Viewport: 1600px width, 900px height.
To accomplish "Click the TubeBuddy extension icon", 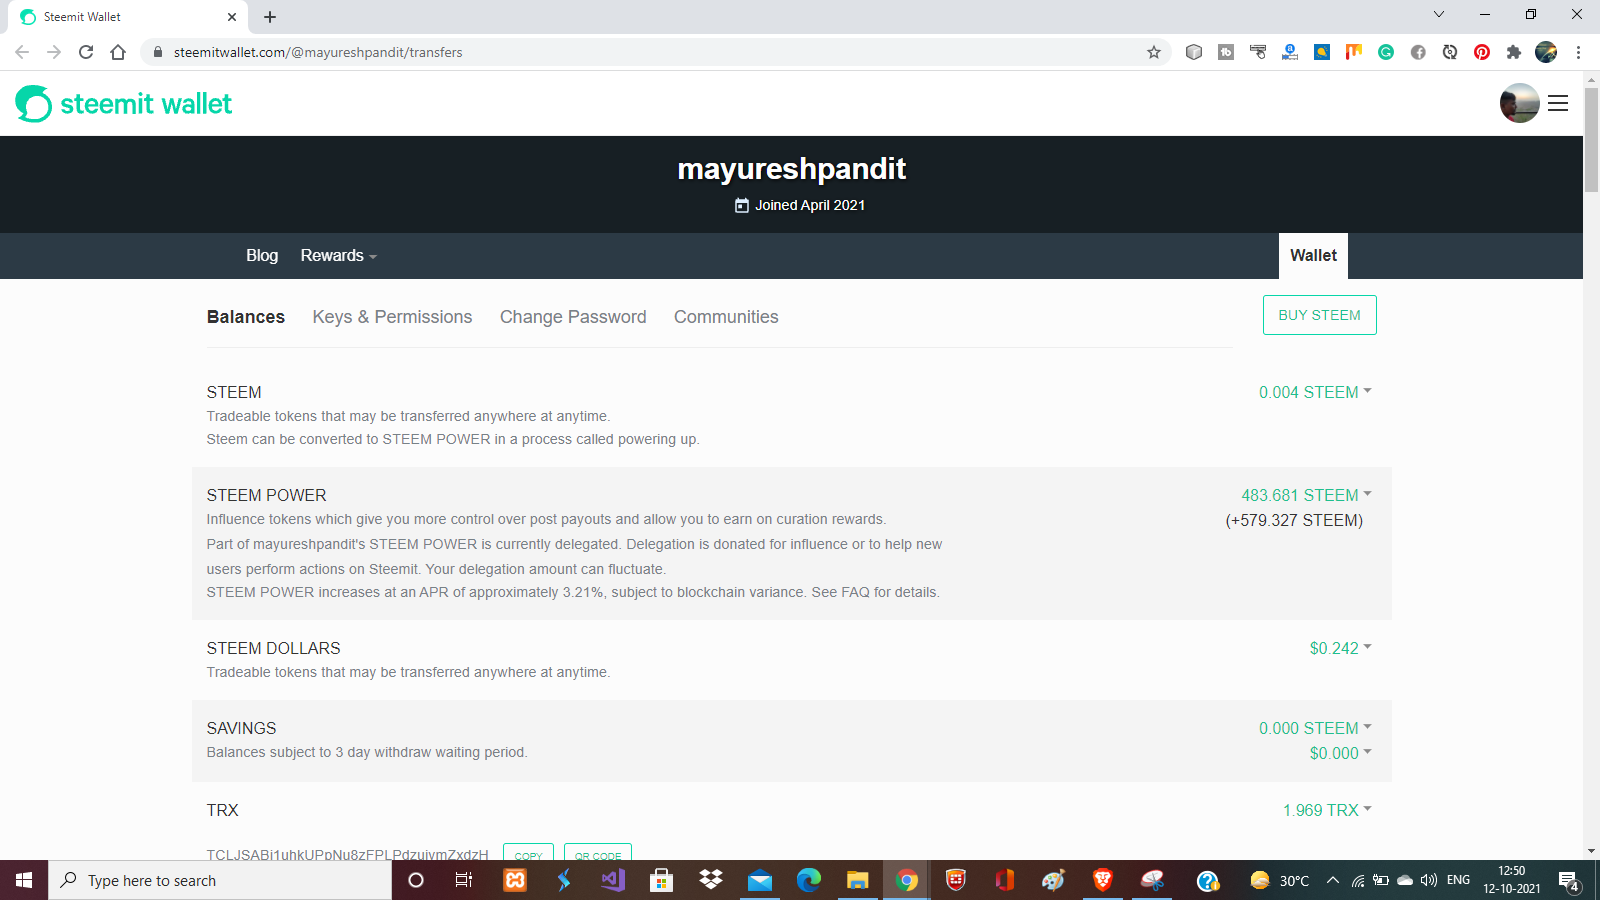I will tap(1226, 52).
